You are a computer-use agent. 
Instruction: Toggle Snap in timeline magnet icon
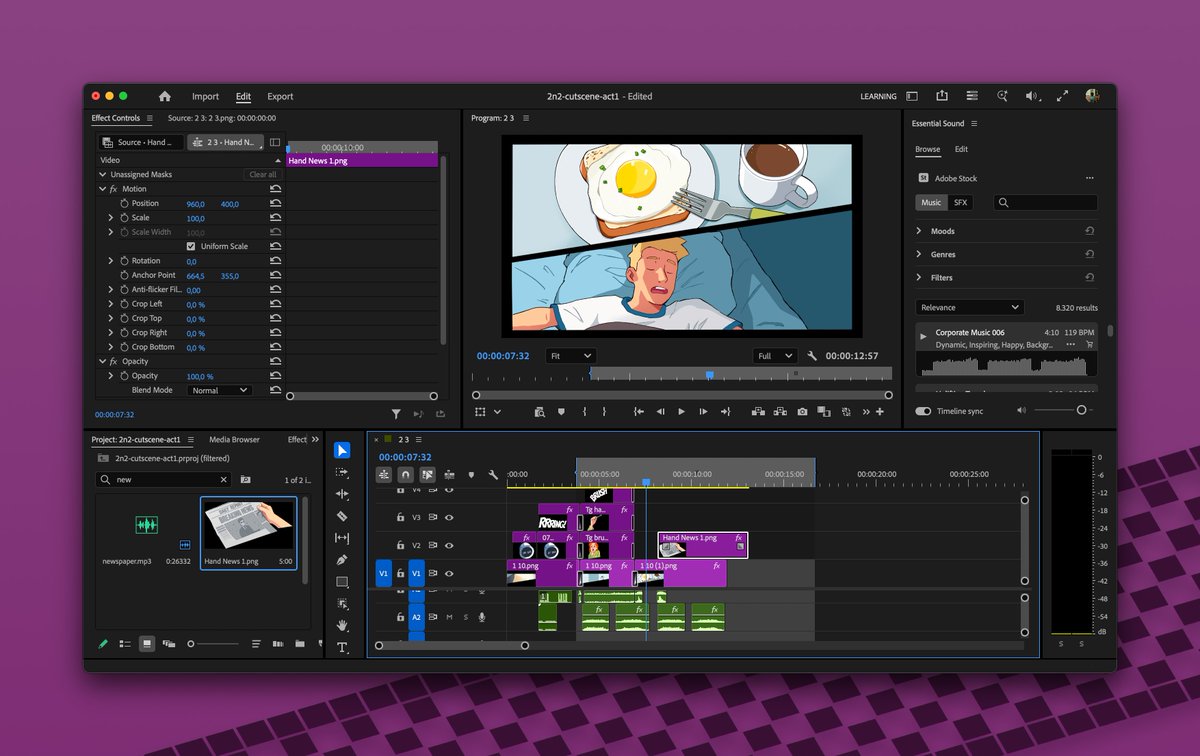pyautogui.click(x=405, y=475)
